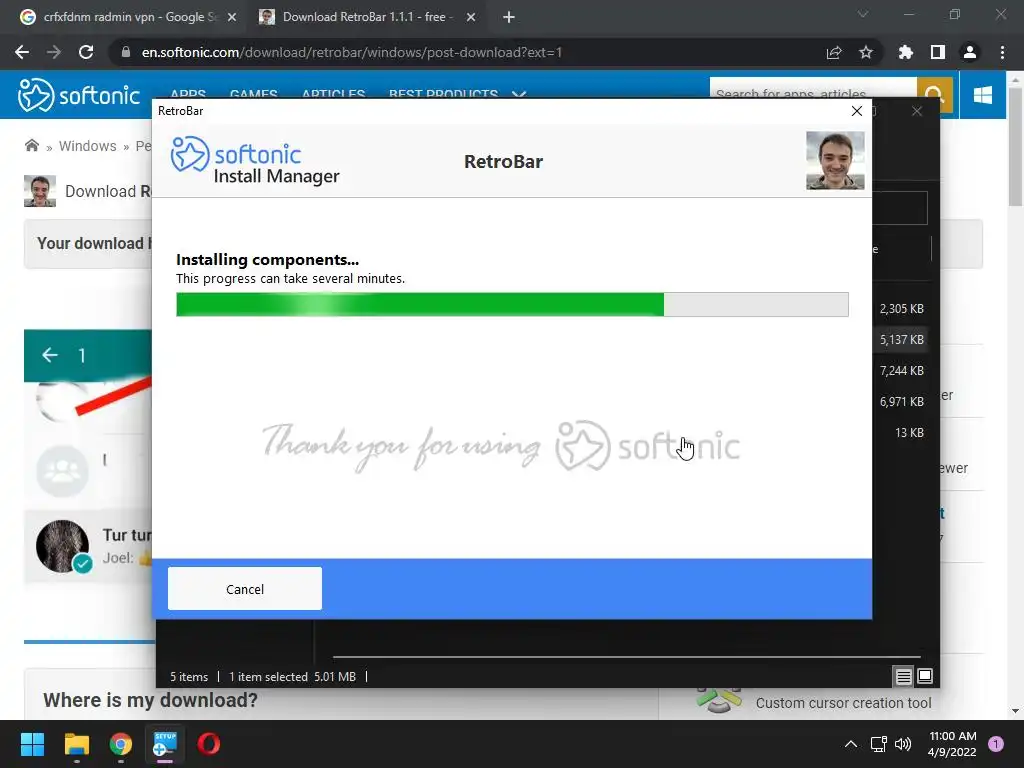Open GAMES menu on Softonic
Viewport: 1024px width, 768px height.
click(x=253, y=95)
